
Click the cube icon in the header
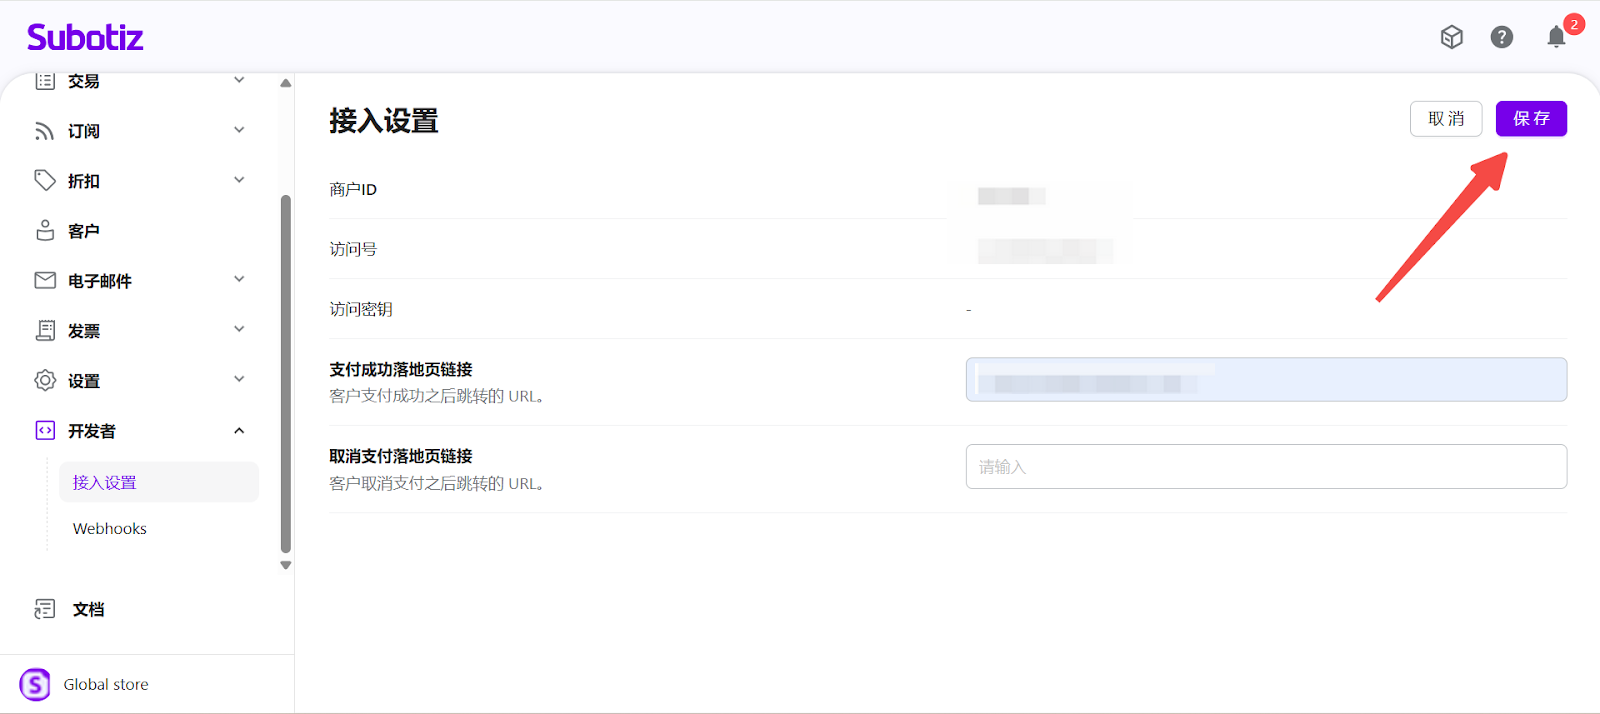coord(1451,37)
